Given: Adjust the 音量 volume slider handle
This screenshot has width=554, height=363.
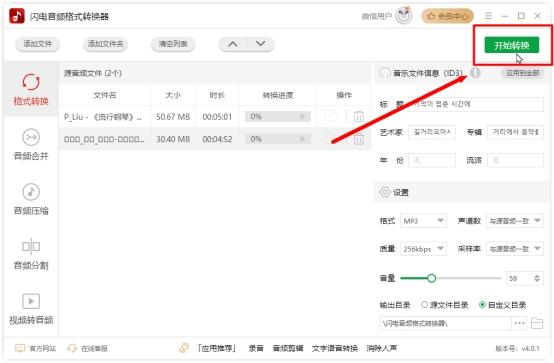Looking at the screenshot, I should pyautogui.click(x=431, y=278).
